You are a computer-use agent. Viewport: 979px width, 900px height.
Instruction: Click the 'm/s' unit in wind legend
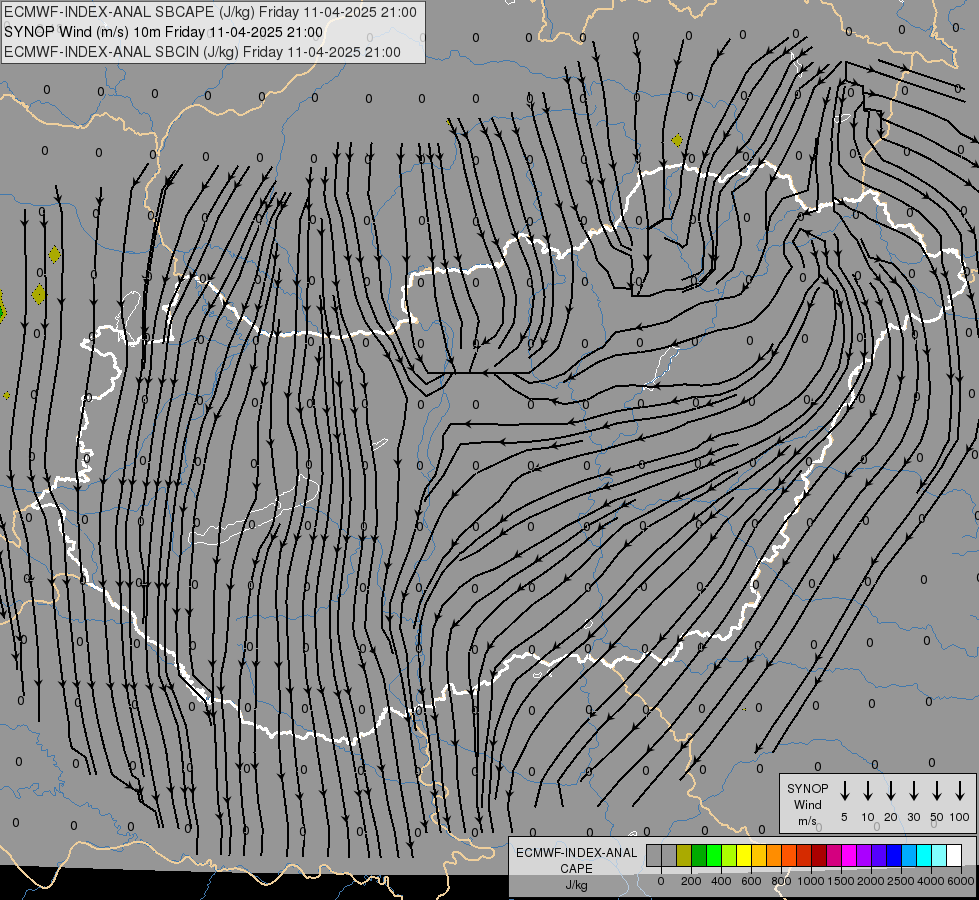pos(807,821)
